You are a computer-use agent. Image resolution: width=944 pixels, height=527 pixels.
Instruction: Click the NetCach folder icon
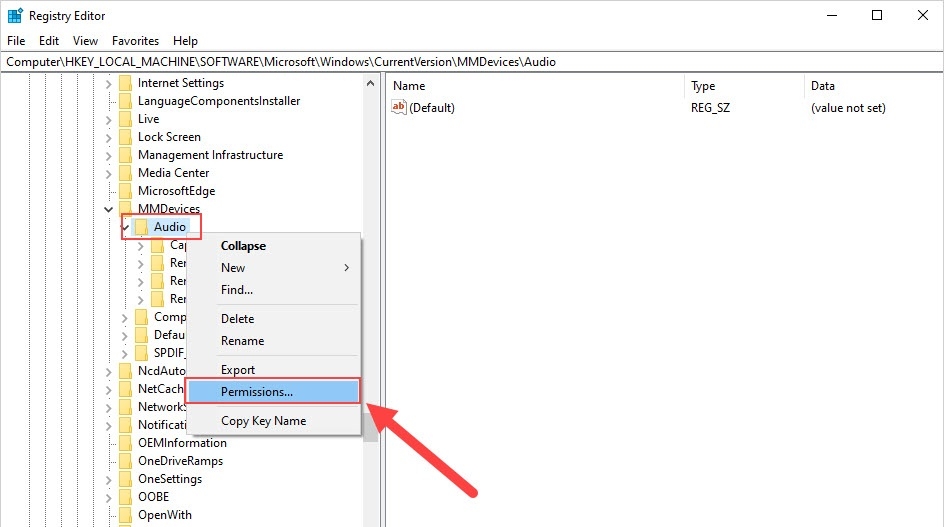(x=125, y=389)
